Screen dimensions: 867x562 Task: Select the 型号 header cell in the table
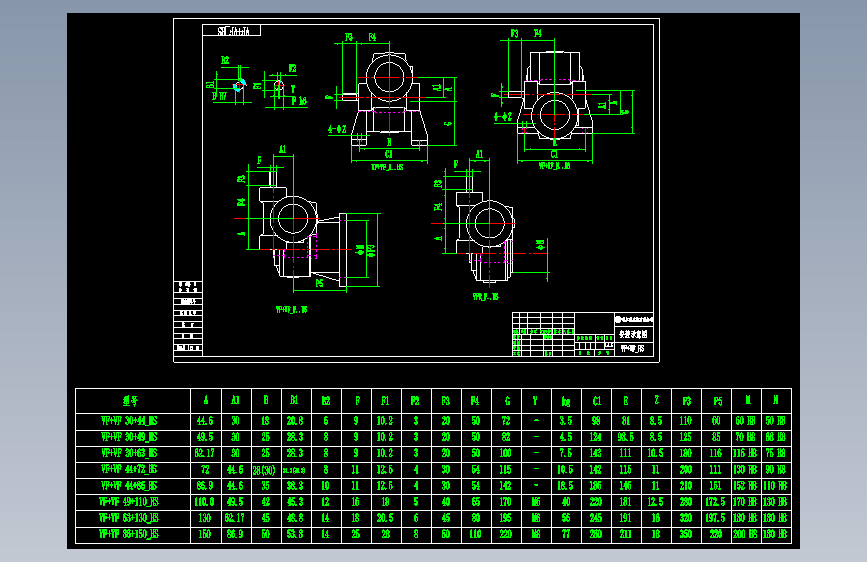click(x=133, y=401)
